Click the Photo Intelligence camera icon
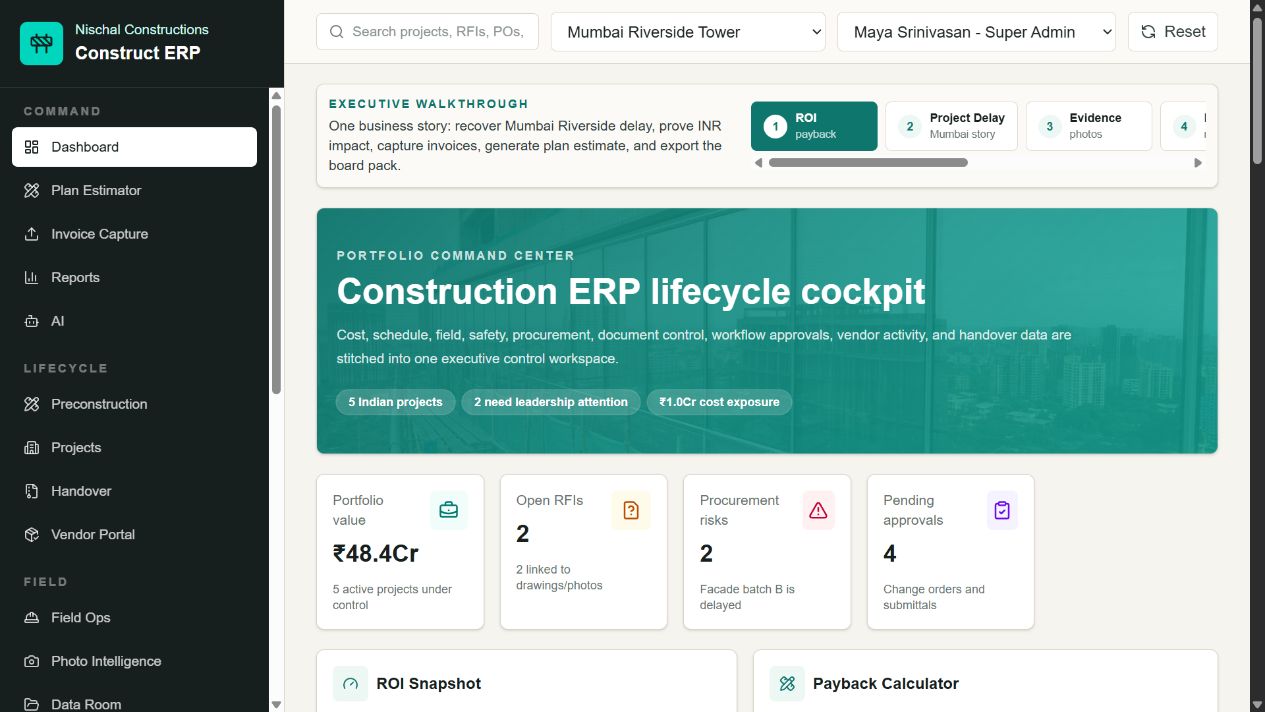Screen dimensions: 1265x712 (31, 661)
